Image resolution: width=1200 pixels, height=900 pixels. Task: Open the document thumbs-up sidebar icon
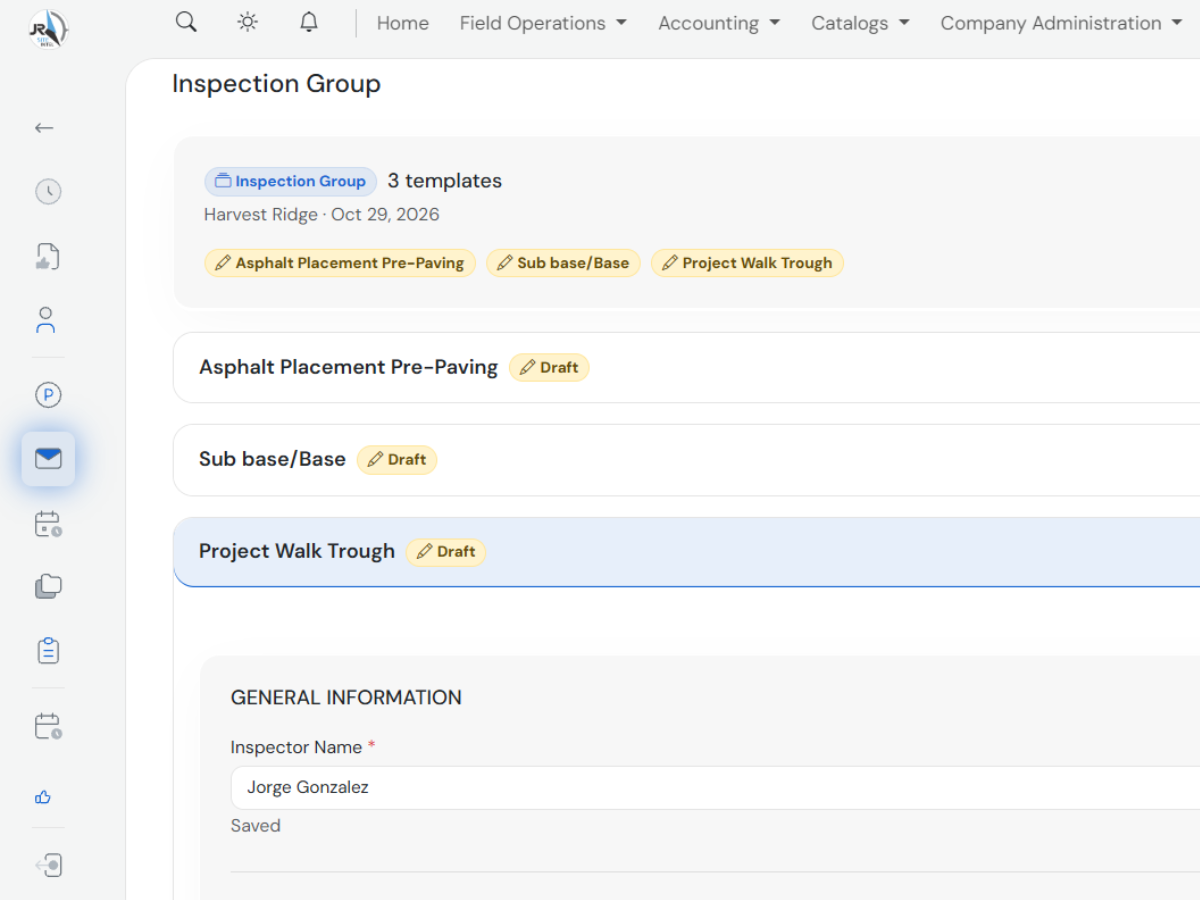coord(48,257)
